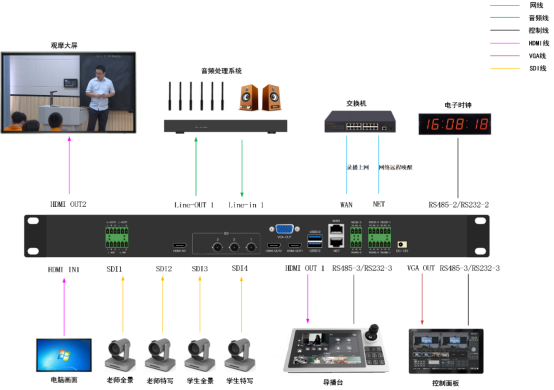Image resolution: width=554 pixels, height=390 pixels.
Task: Select the WAN port label
Action: pos(346,205)
